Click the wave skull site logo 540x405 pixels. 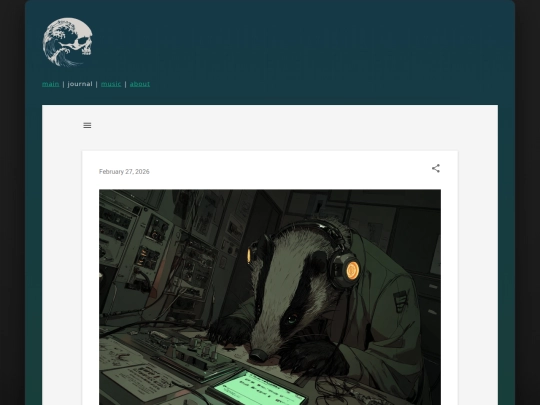point(68,42)
